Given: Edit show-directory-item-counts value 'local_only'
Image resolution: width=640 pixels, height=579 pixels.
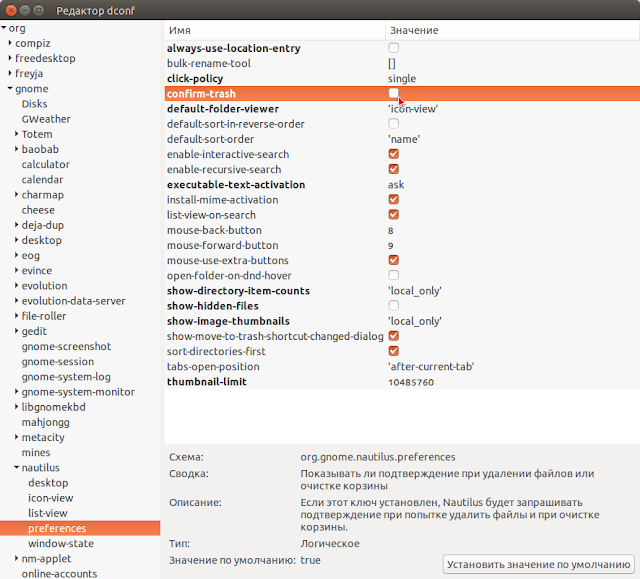Looking at the screenshot, I should point(414,291).
